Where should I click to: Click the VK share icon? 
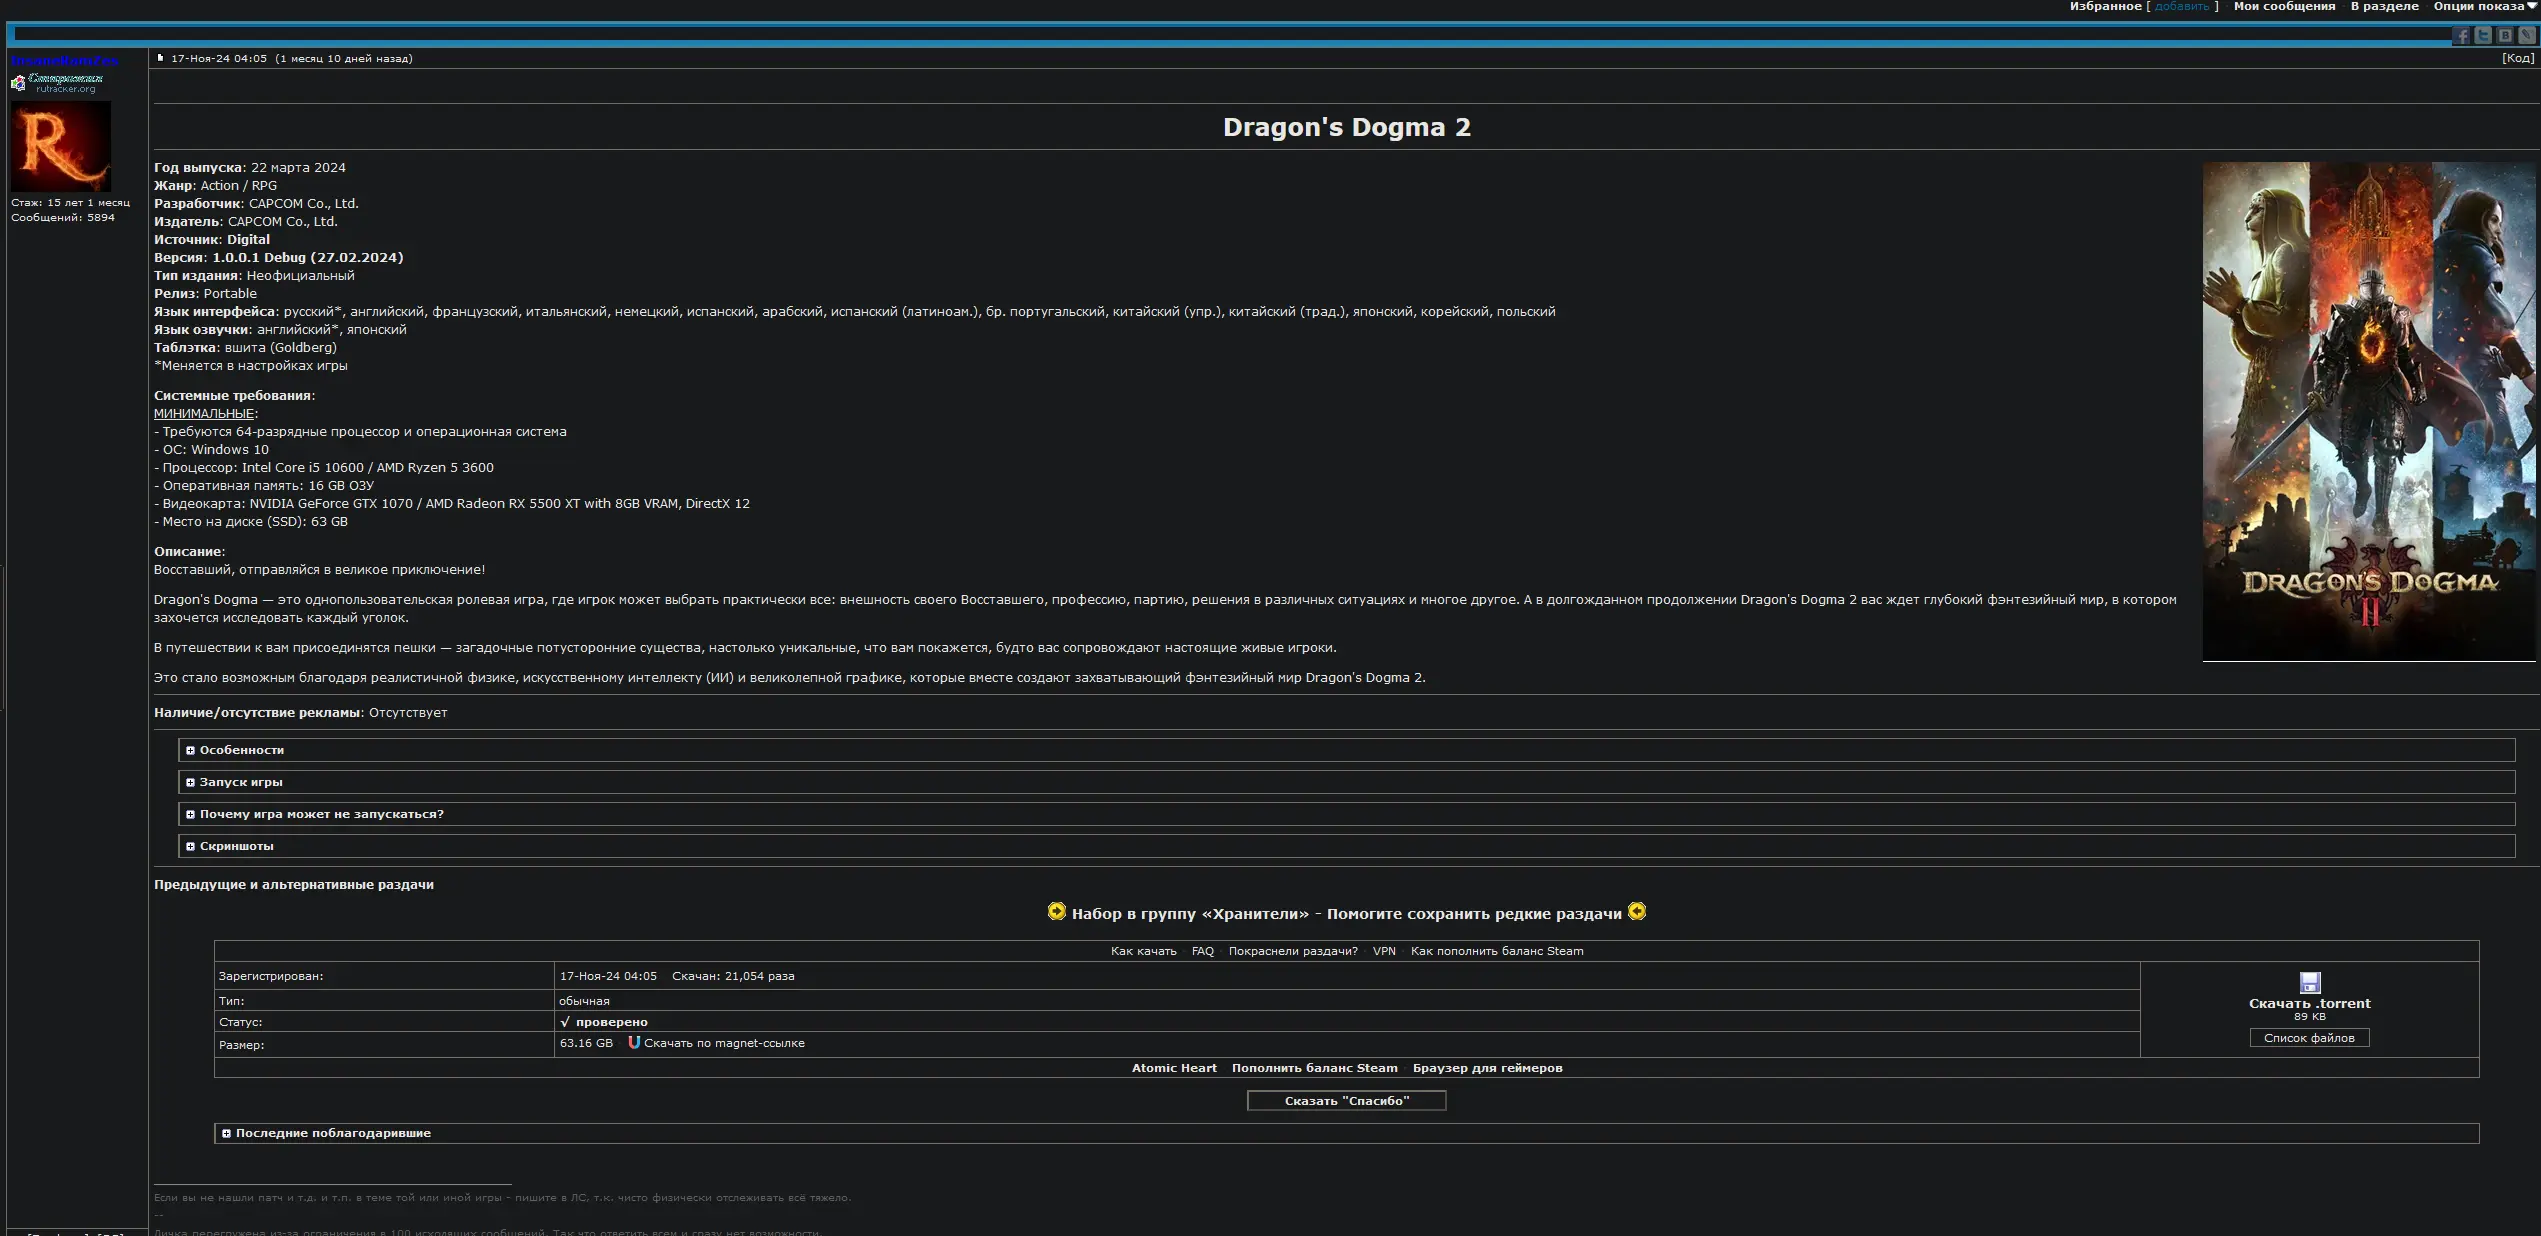point(2505,36)
